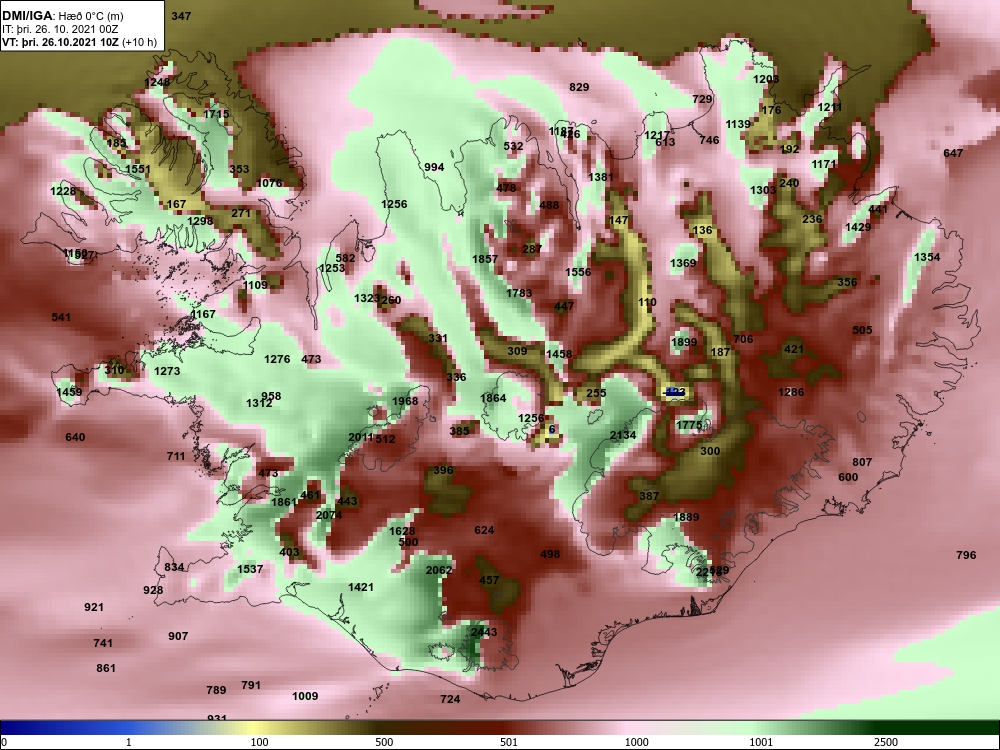The image size is (1000, 750).
Task: Click the map value 1537
Action: point(250,569)
